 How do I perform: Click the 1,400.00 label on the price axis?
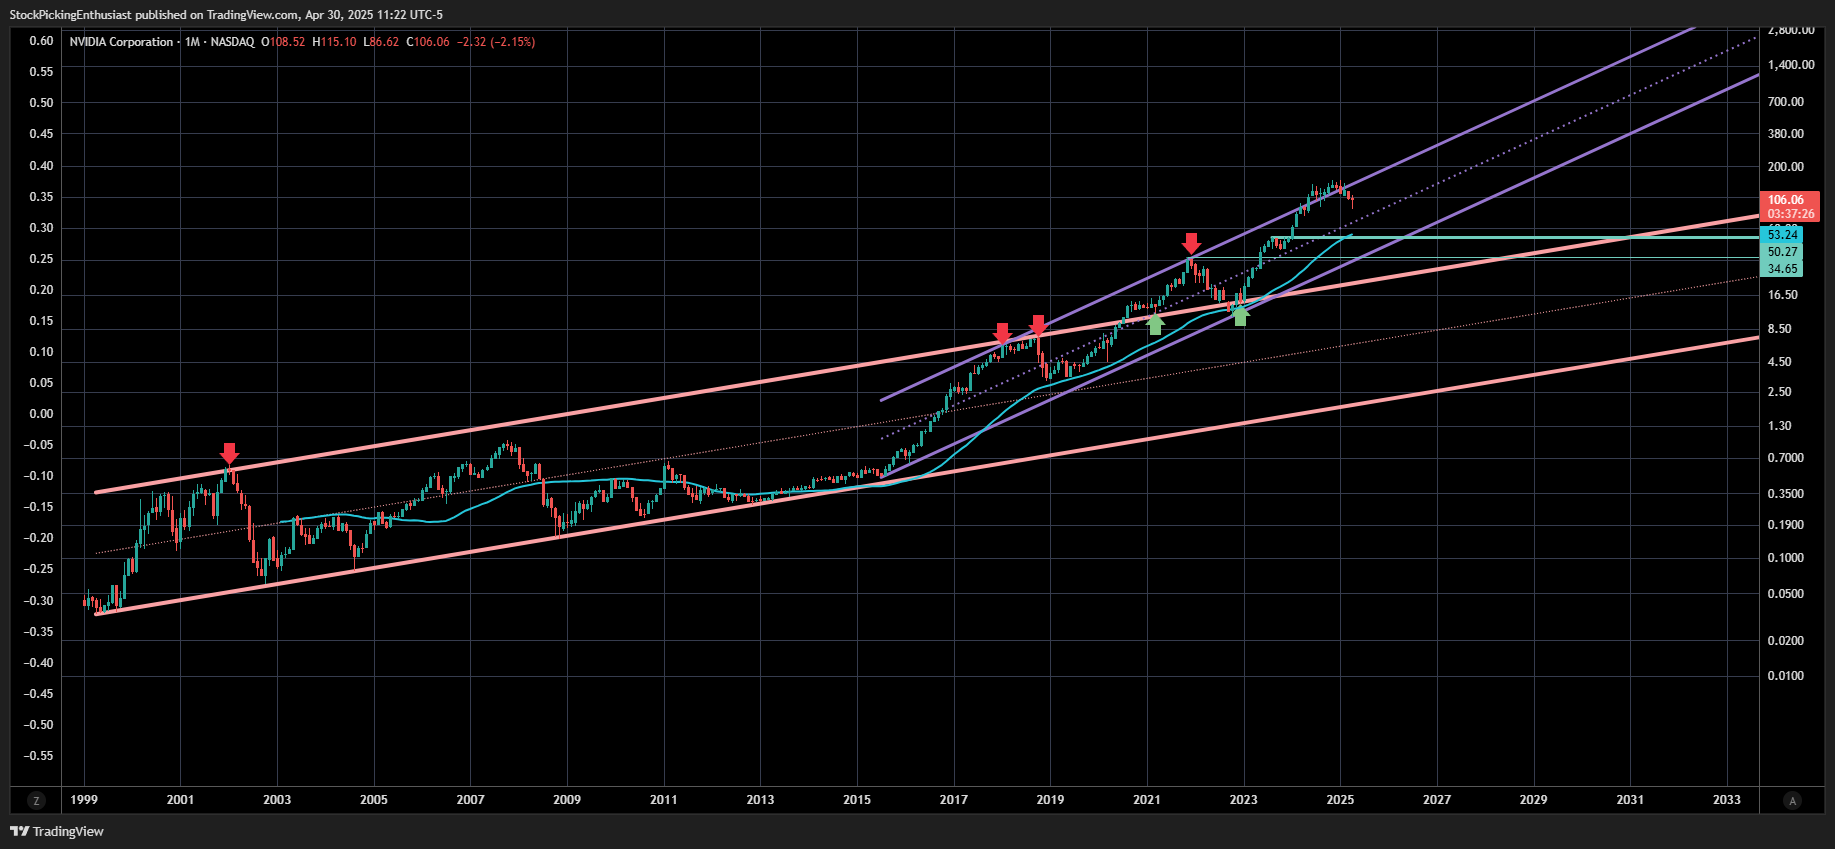tap(1791, 65)
